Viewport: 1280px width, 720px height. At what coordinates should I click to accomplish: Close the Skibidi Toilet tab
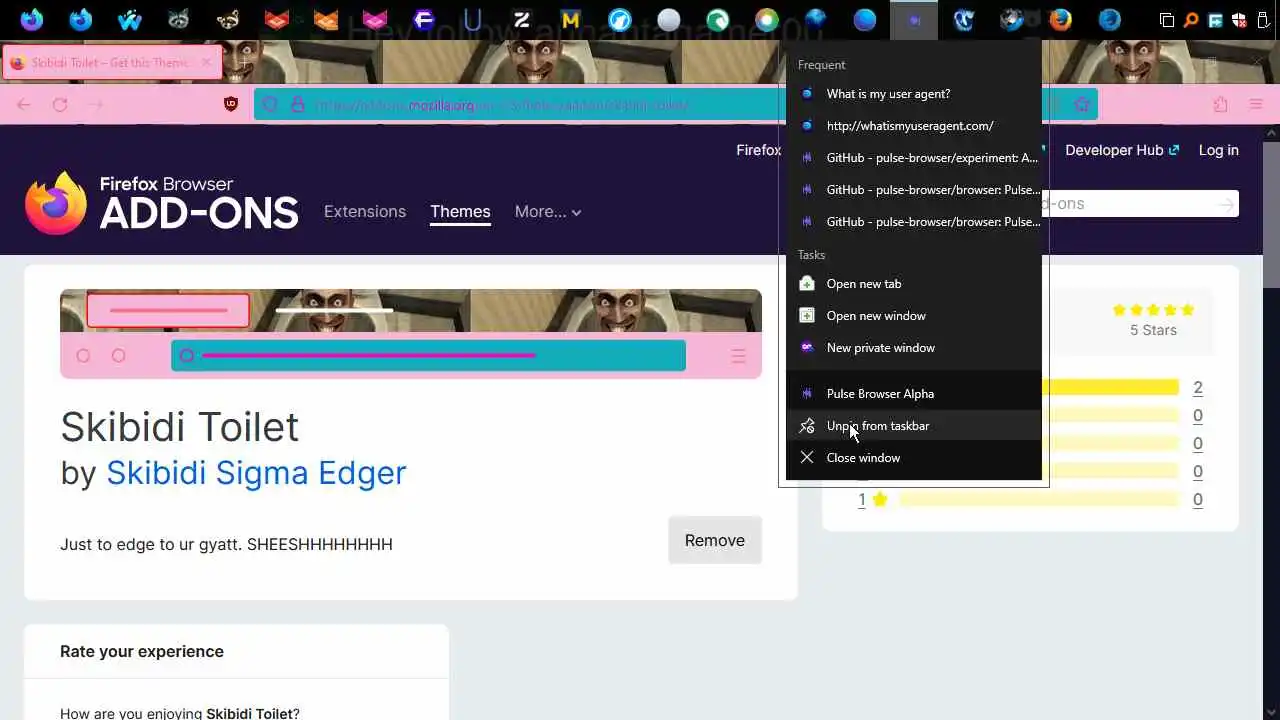point(206,62)
